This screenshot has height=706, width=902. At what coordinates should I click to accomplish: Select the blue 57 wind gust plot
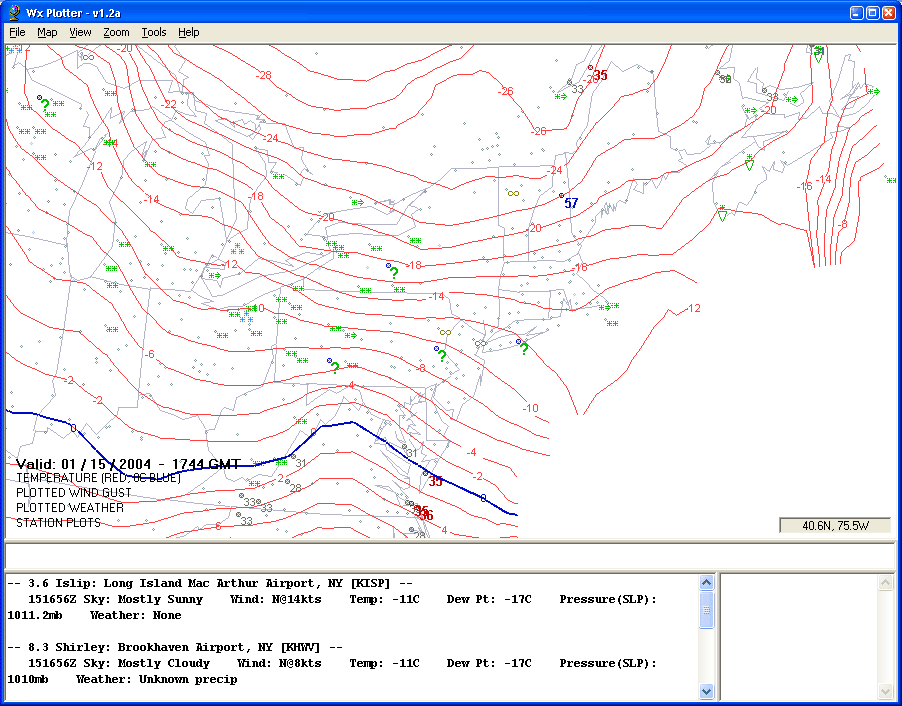[571, 203]
